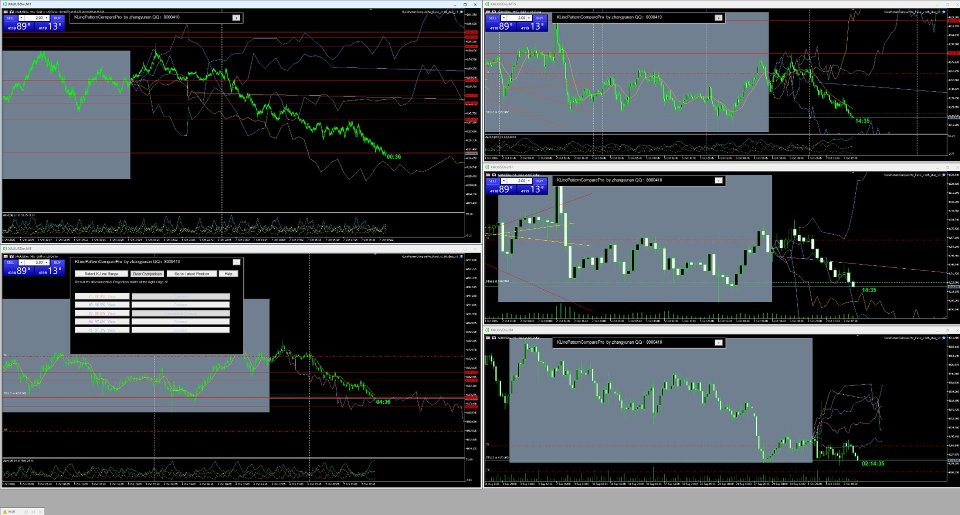Click BUY in the top-left chart's trade panel
Viewport: 960px width, 515px height.
pyautogui.click(x=57, y=18)
